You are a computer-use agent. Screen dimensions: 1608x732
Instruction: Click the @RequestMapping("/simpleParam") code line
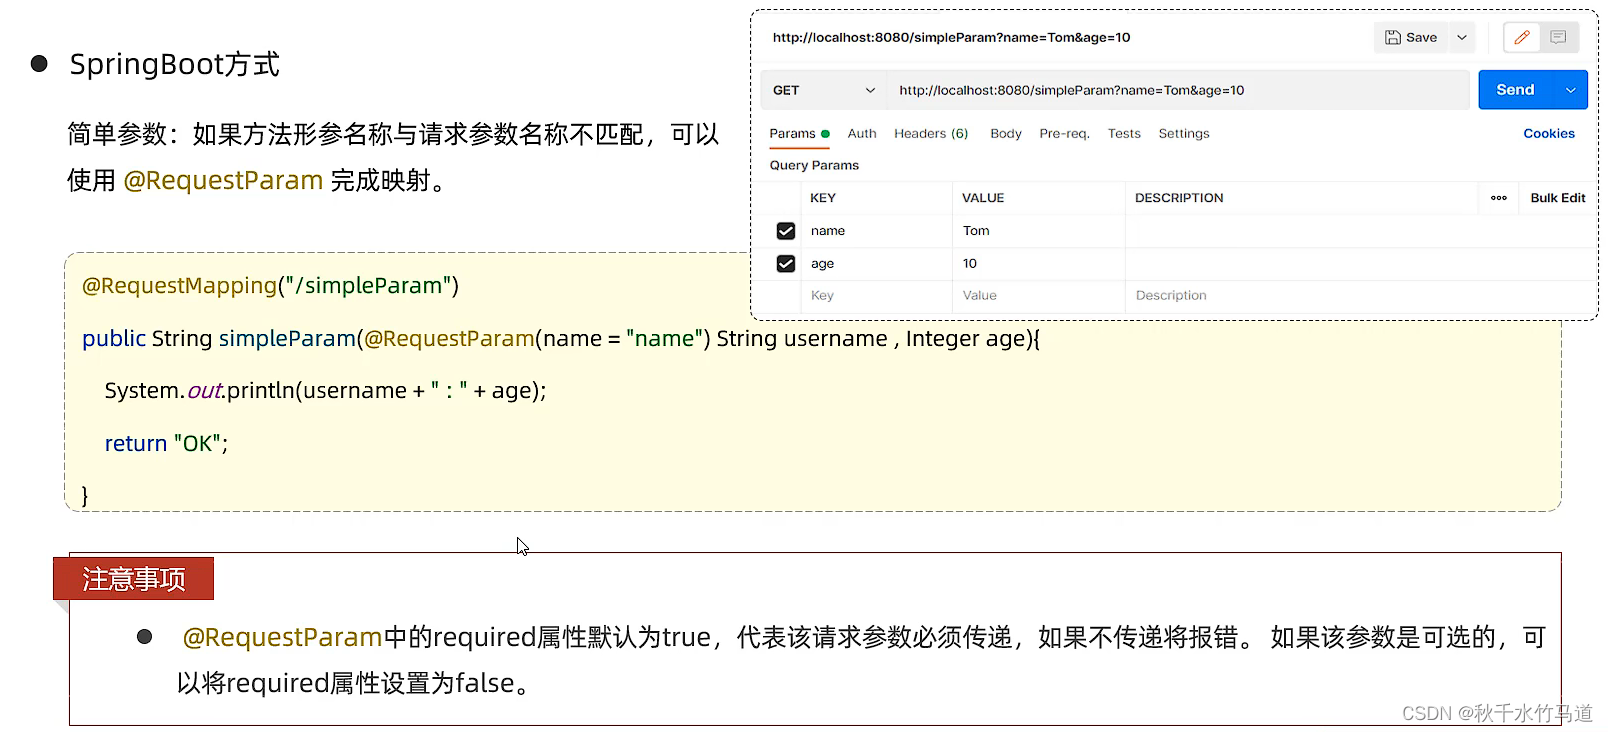[x=270, y=286]
